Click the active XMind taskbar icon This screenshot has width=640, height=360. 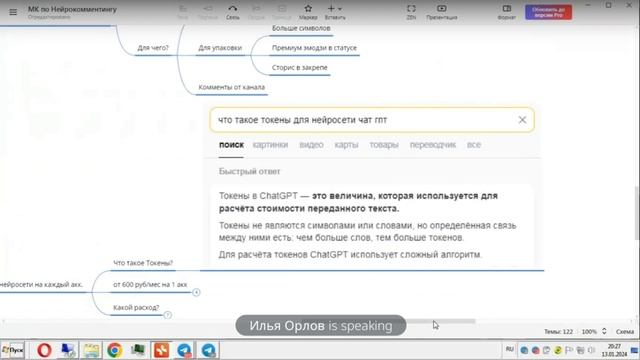(161, 350)
